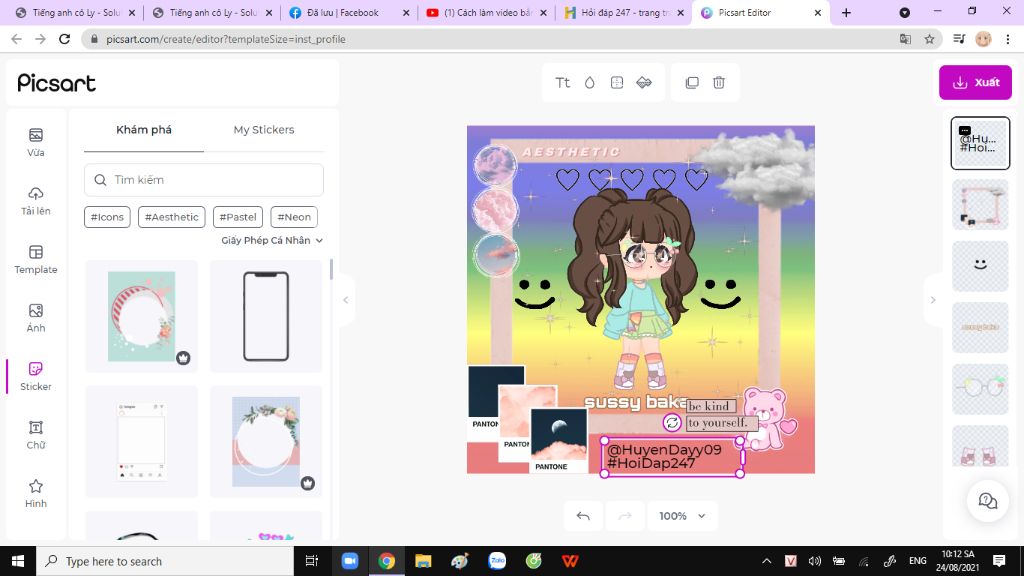Click the droplet color tool in toolbar
The image size is (1024, 576).
[590, 82]
